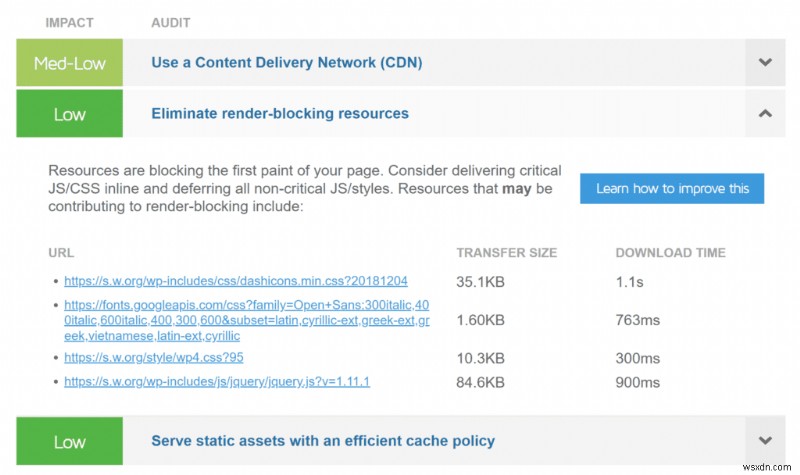Collapse the render-blocking resources audit chevron
The width and height of the screenshot is (800, 475).
tap(765, 113)
